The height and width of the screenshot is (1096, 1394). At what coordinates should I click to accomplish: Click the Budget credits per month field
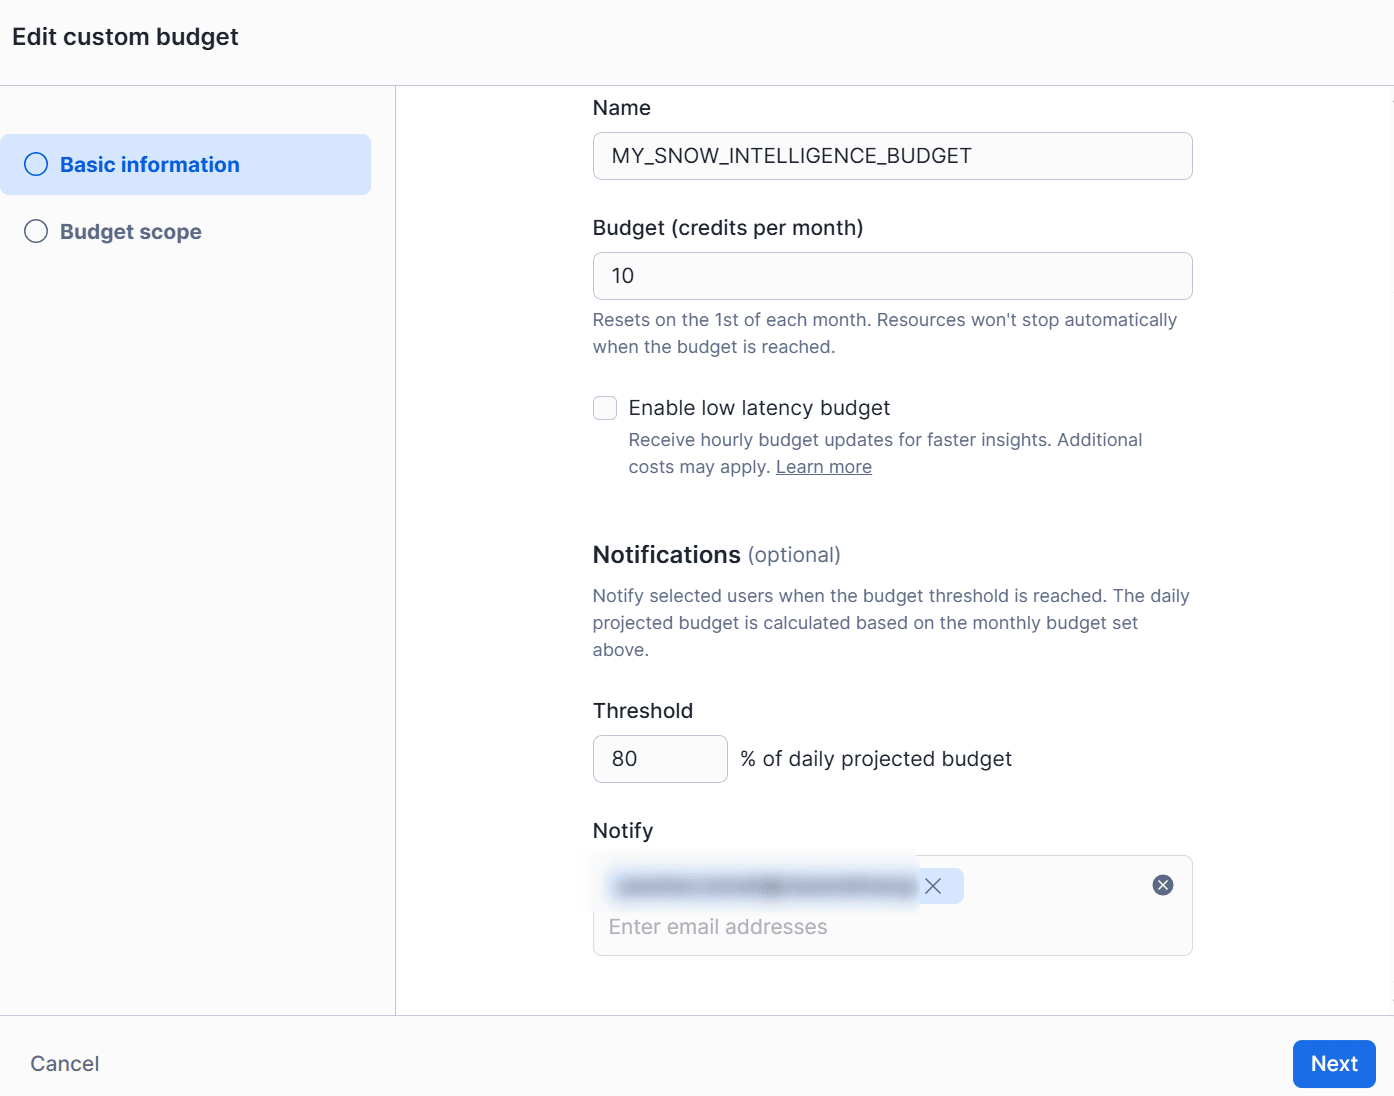[x=892, y=276]
